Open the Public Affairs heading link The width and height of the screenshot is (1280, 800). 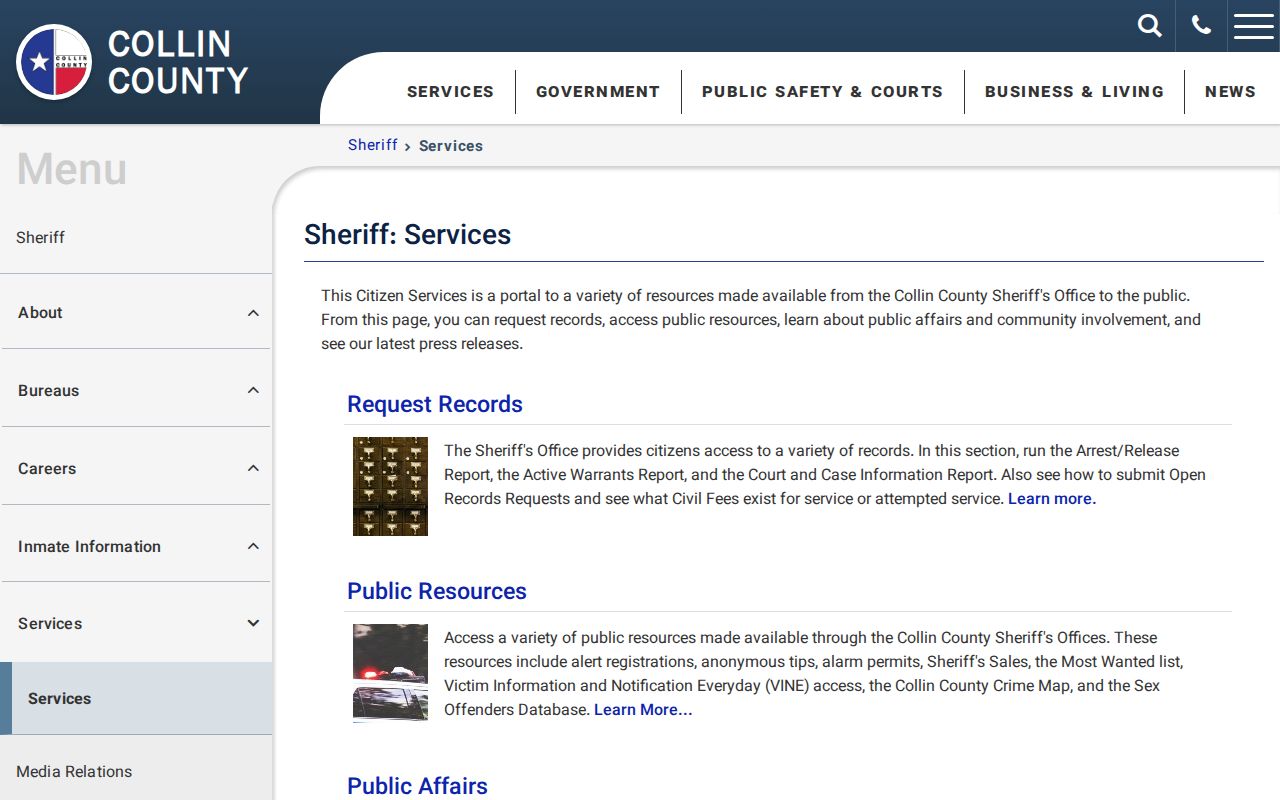tap(417, 786)
